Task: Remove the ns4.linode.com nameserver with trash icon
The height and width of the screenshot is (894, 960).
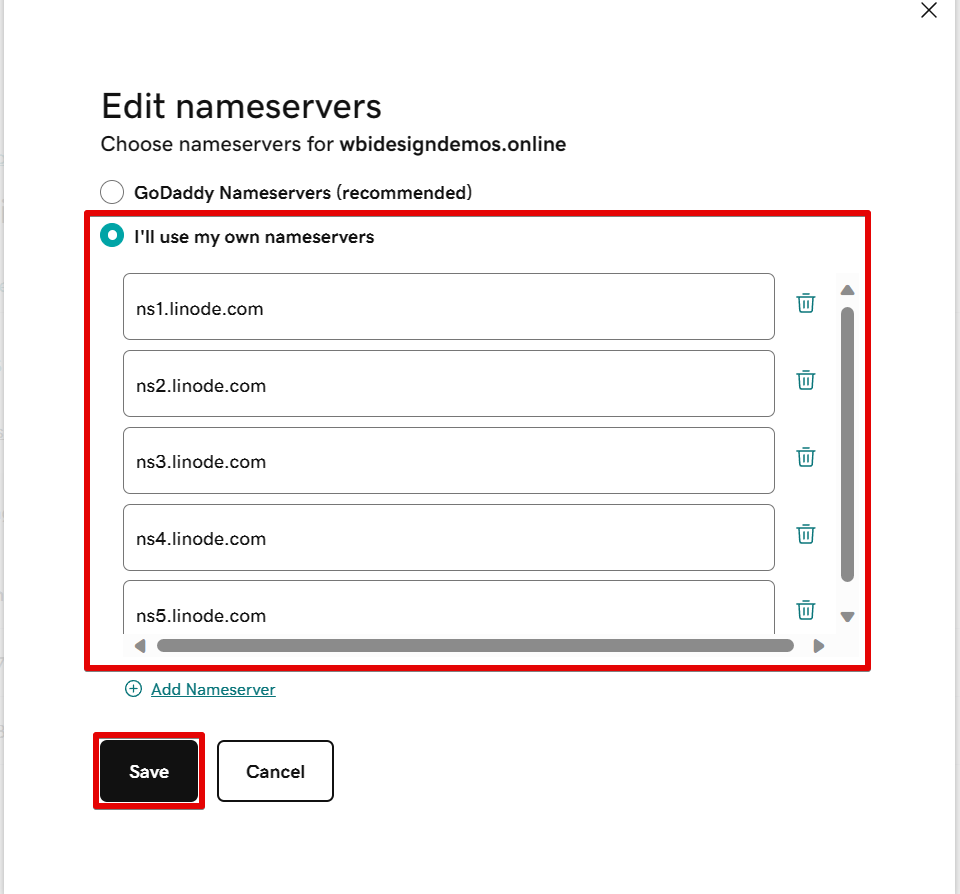Action: point(806,534)
